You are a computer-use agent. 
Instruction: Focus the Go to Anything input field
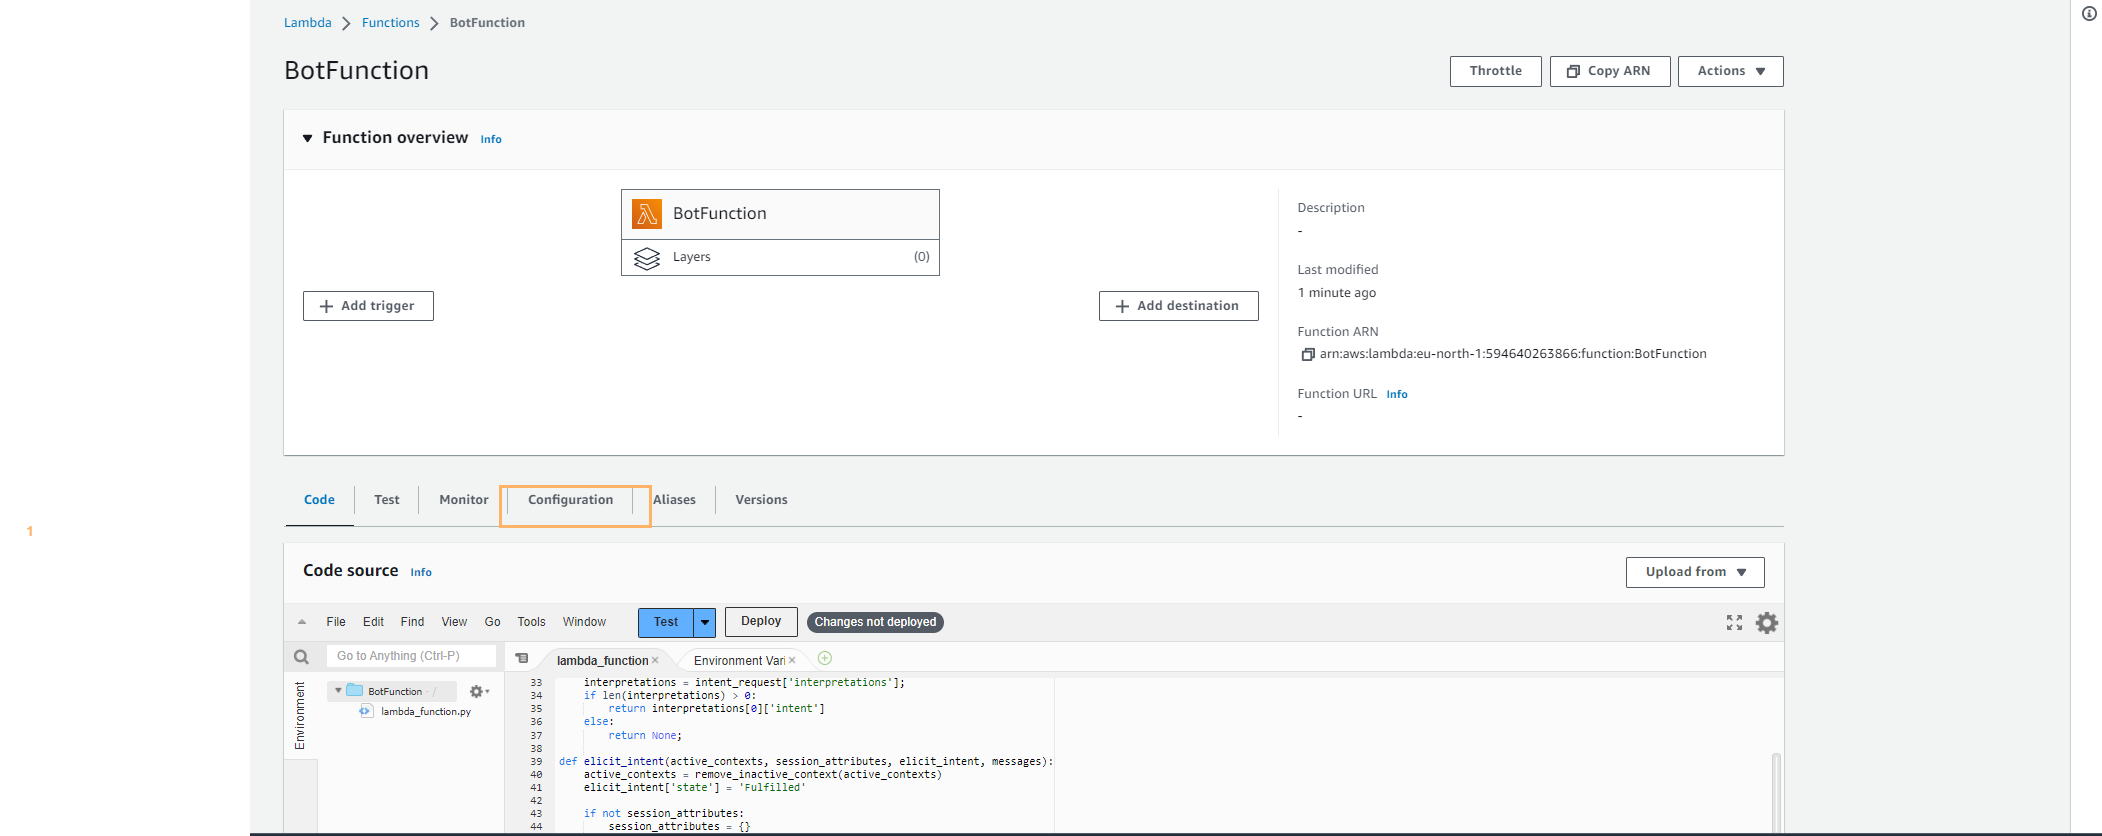coord(411,656)
